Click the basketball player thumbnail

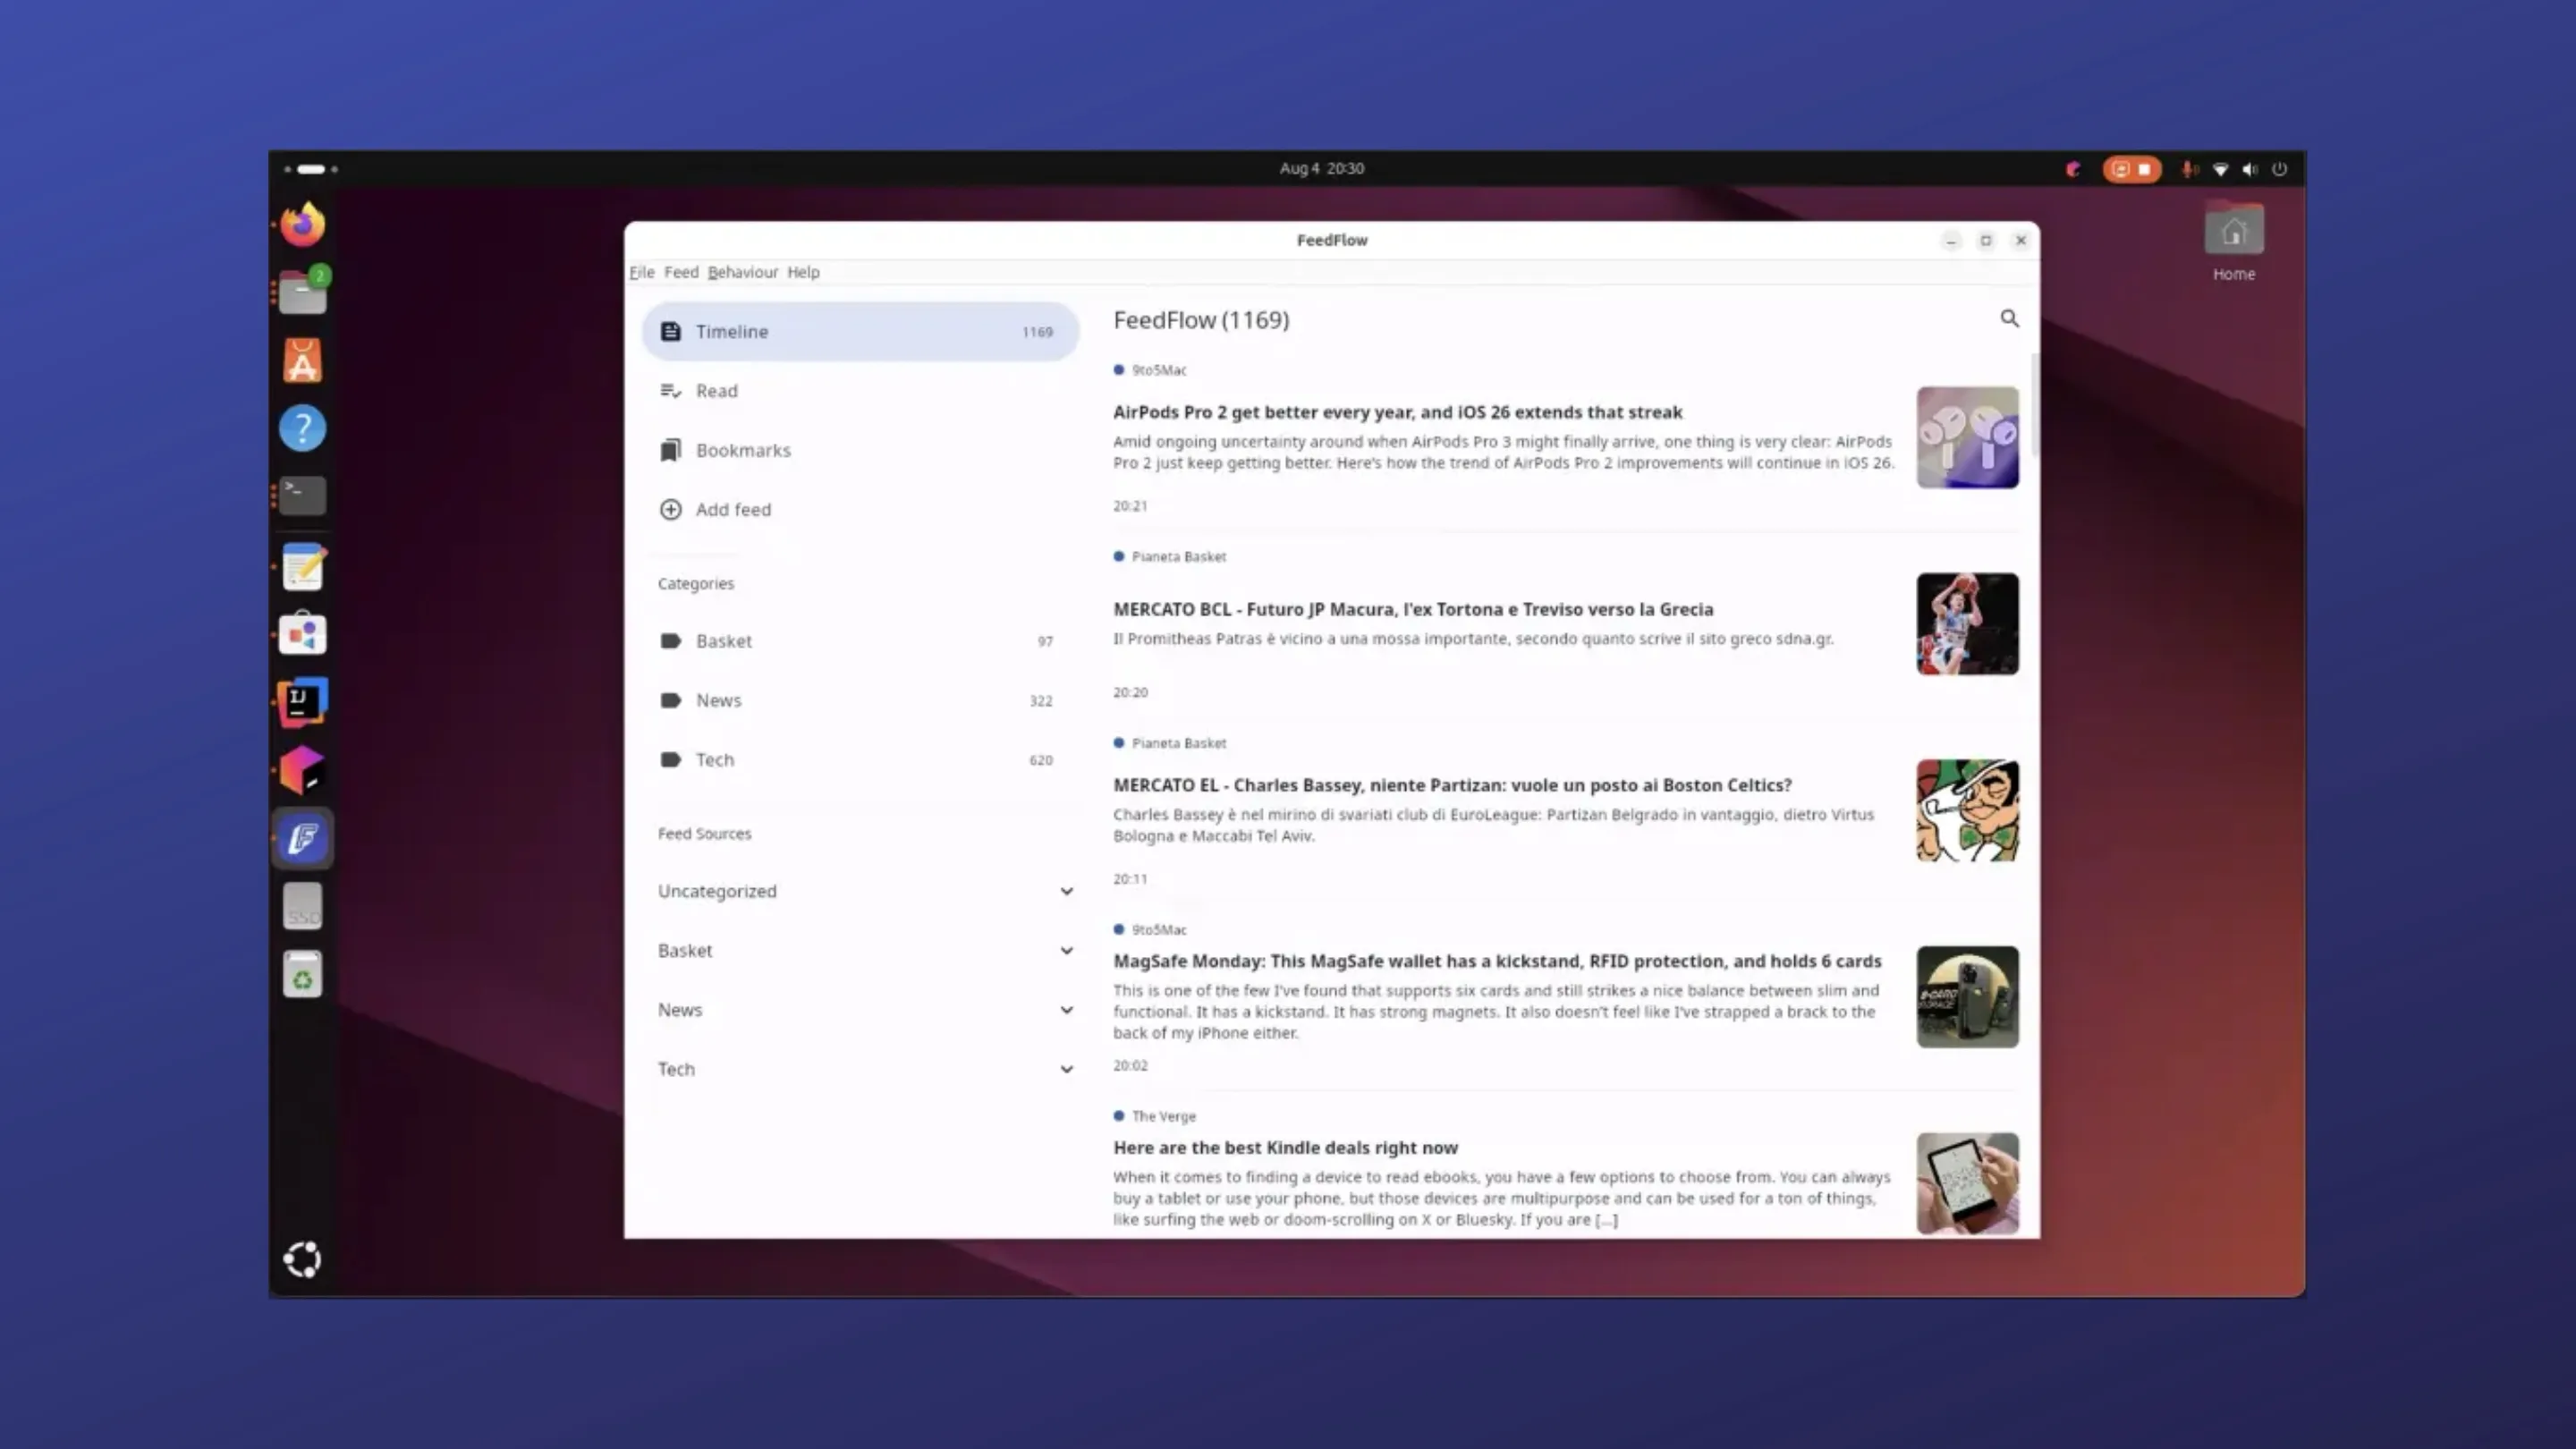pyautogui.click(x=1967, y=624)
